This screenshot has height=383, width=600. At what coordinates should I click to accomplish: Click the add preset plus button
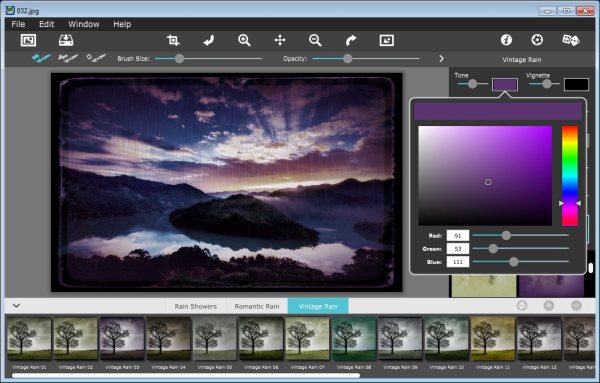pos(549,305)
